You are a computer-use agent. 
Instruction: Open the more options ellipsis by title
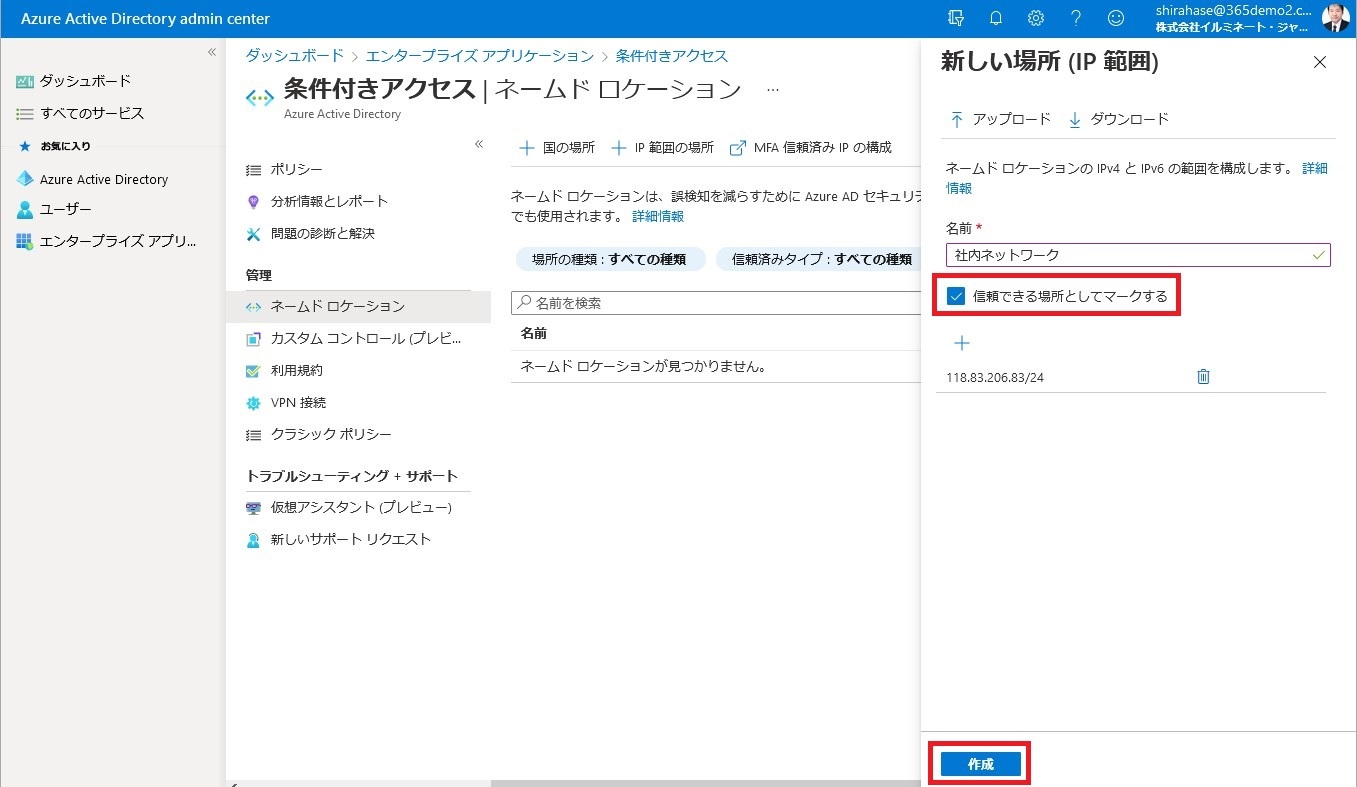(x=772, y=89)
